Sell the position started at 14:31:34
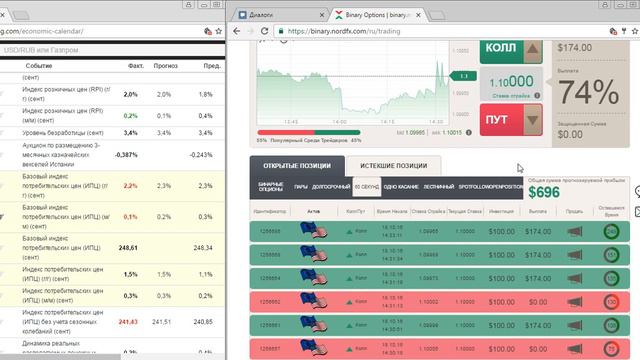Screen dimensions: 640x360 tap(575, 255)
